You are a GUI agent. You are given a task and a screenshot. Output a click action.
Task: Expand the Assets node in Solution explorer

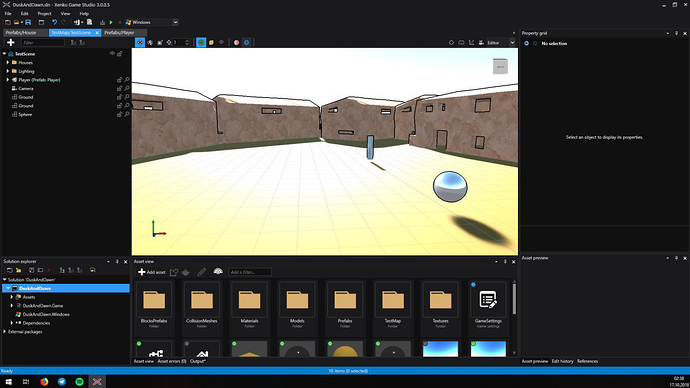(12, 297)
